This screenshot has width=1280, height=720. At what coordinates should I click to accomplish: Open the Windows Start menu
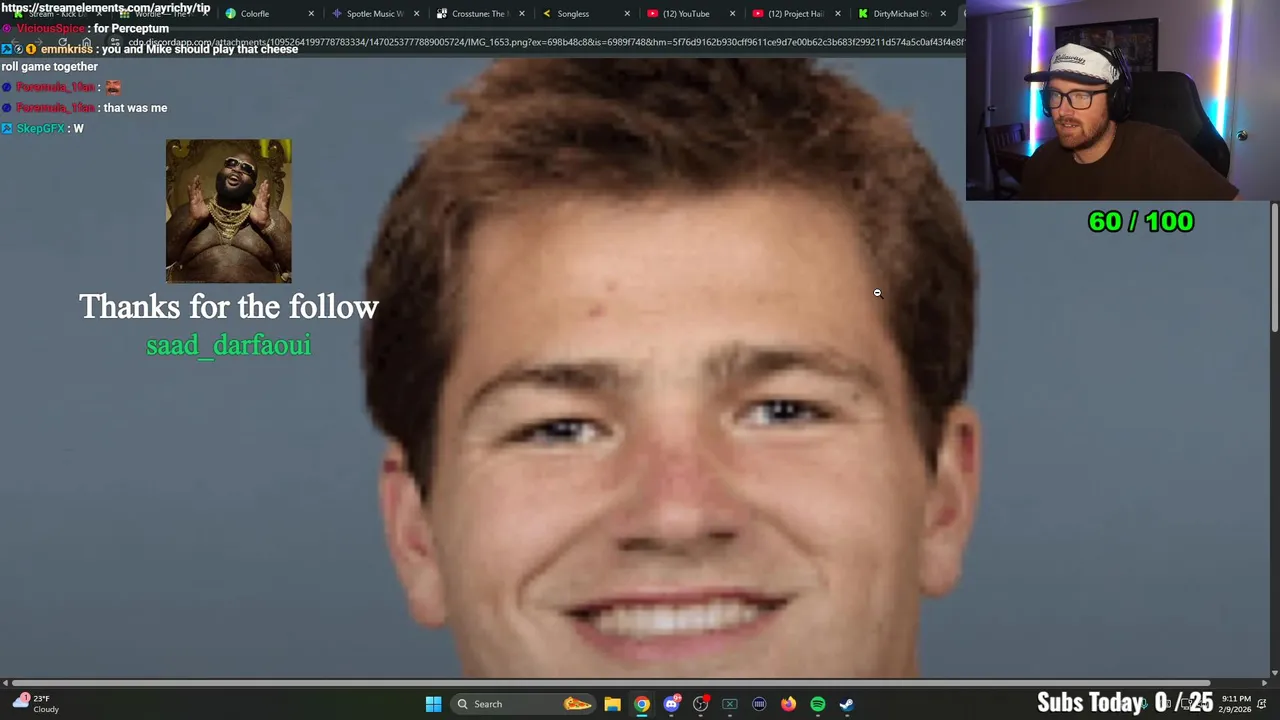point(433,704)
